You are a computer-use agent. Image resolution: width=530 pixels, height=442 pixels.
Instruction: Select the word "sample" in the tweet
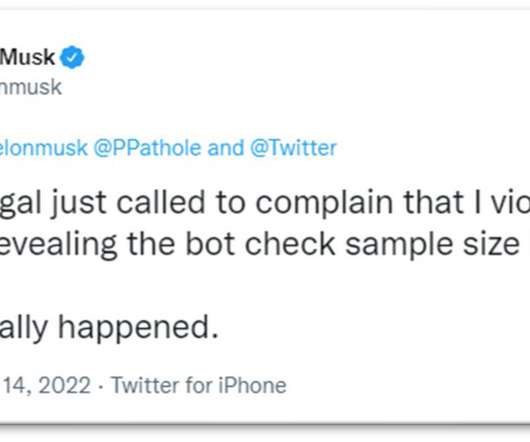399,245
